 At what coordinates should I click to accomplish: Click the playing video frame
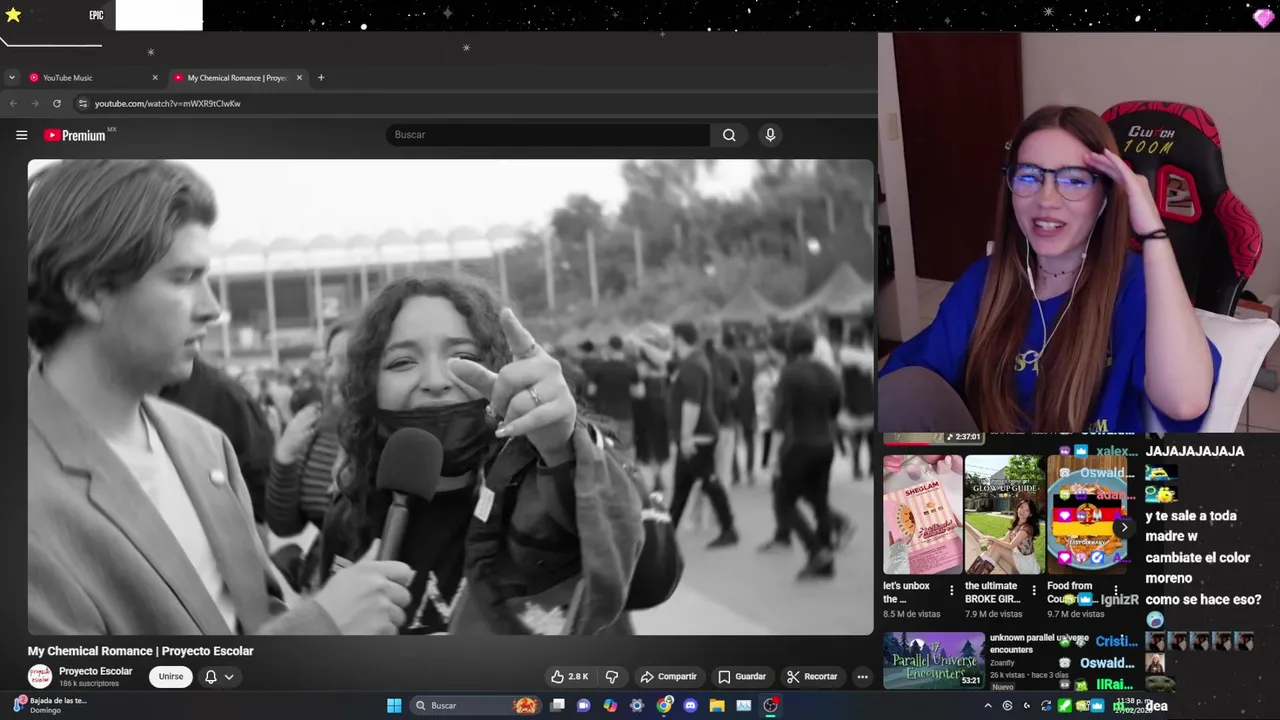pyautogui.click(x=450, y=397)
